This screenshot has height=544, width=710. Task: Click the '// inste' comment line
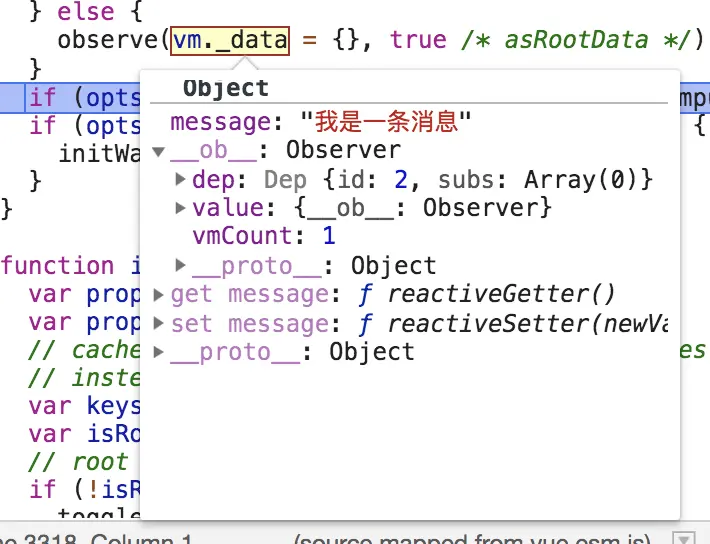tap(84, 378)
